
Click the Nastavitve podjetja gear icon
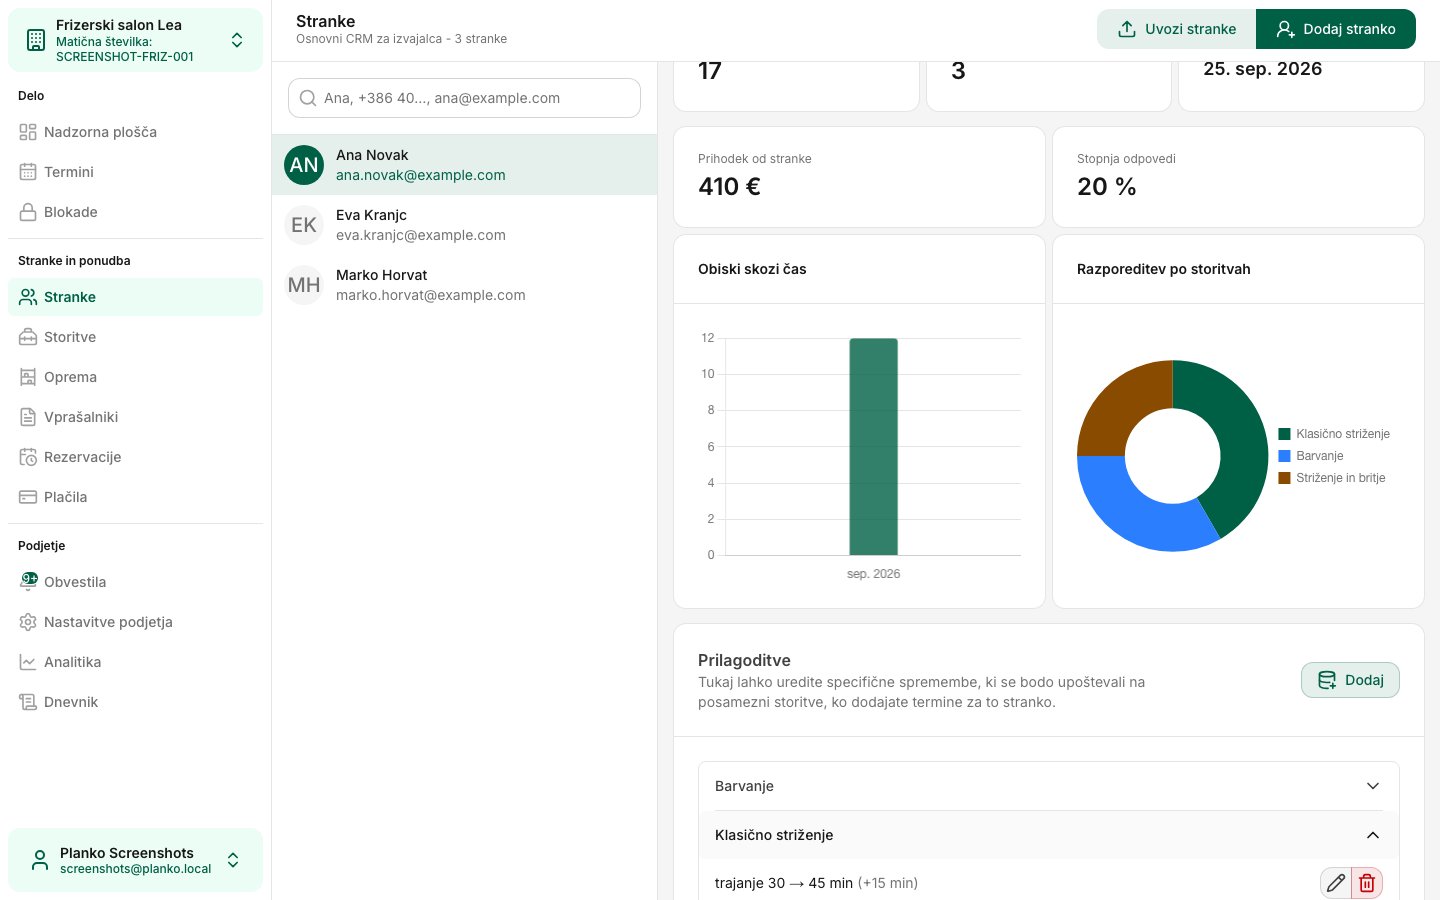[28, 622]
